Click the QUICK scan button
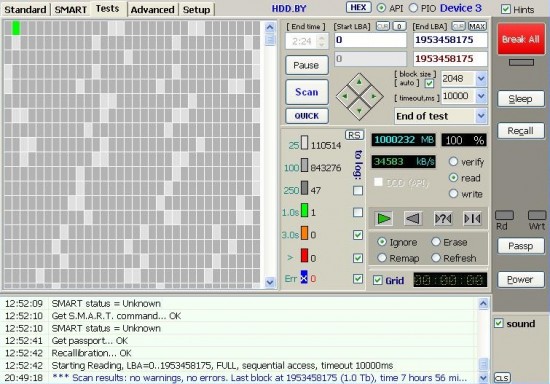This screenshot has width=550, height=384. pos(307,116)
